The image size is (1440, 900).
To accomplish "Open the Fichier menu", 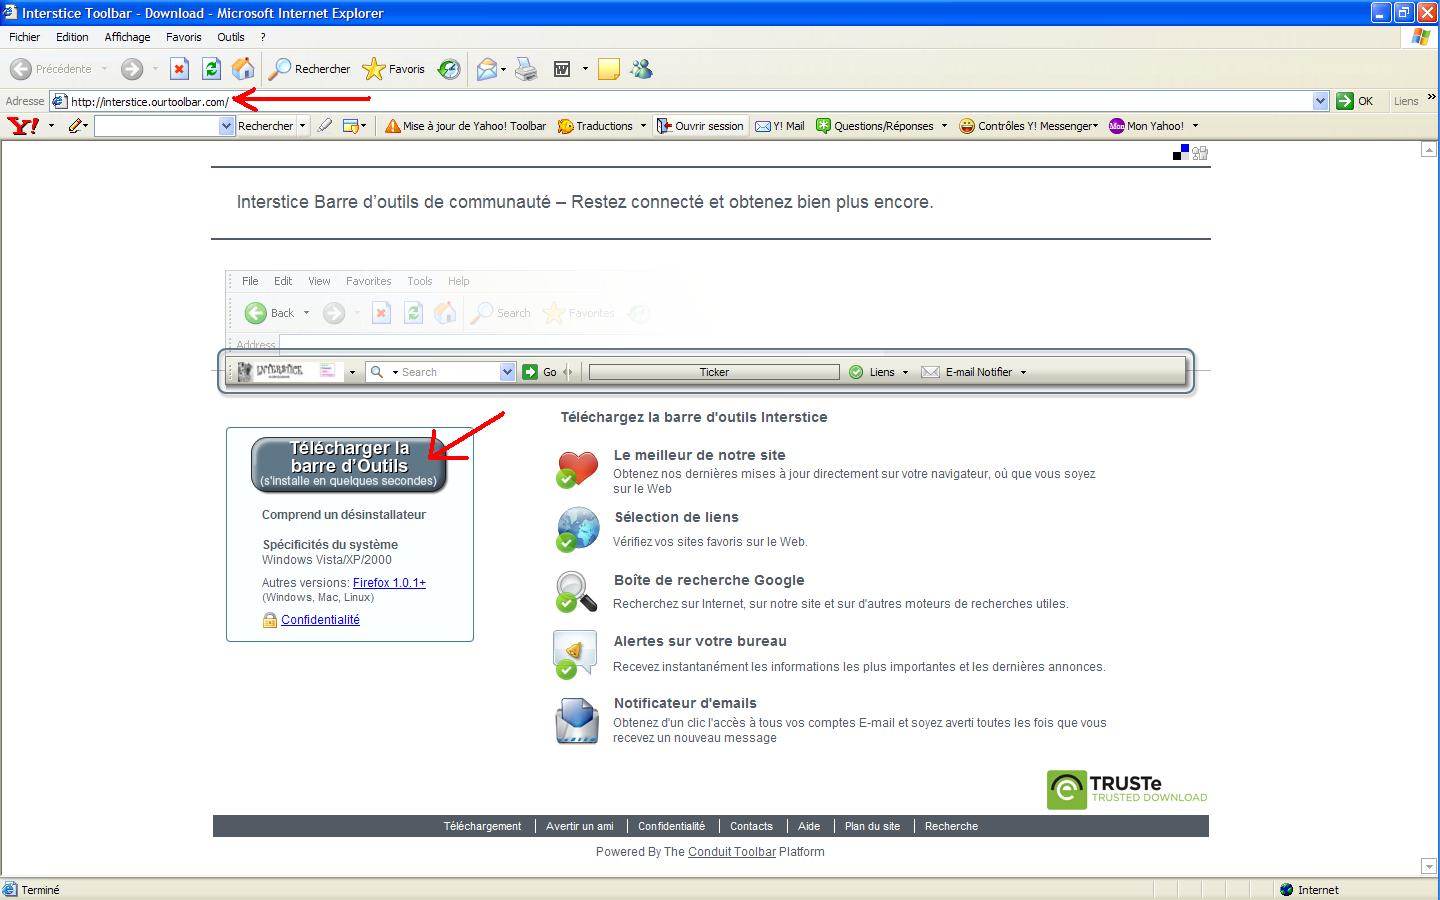I will [25, 37].
